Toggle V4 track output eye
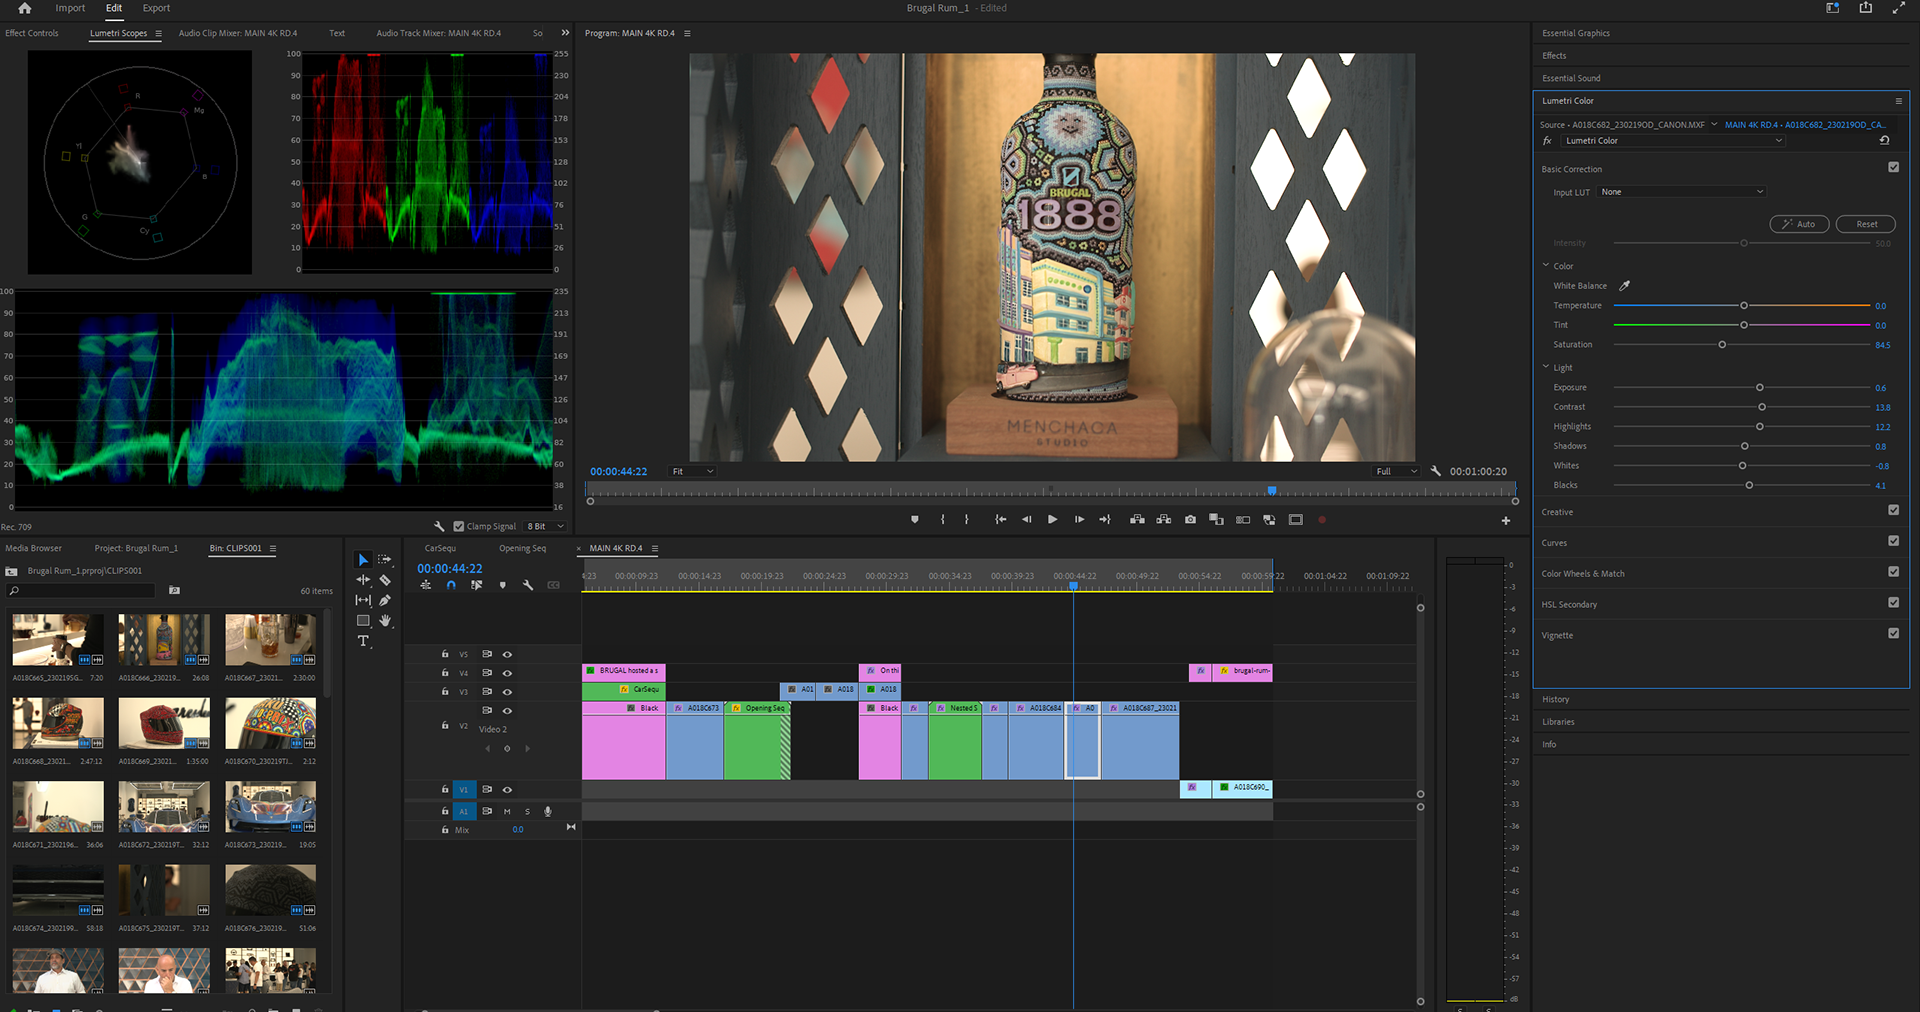This screenshot has height=1012, width=1920. [x=507, y=673]
